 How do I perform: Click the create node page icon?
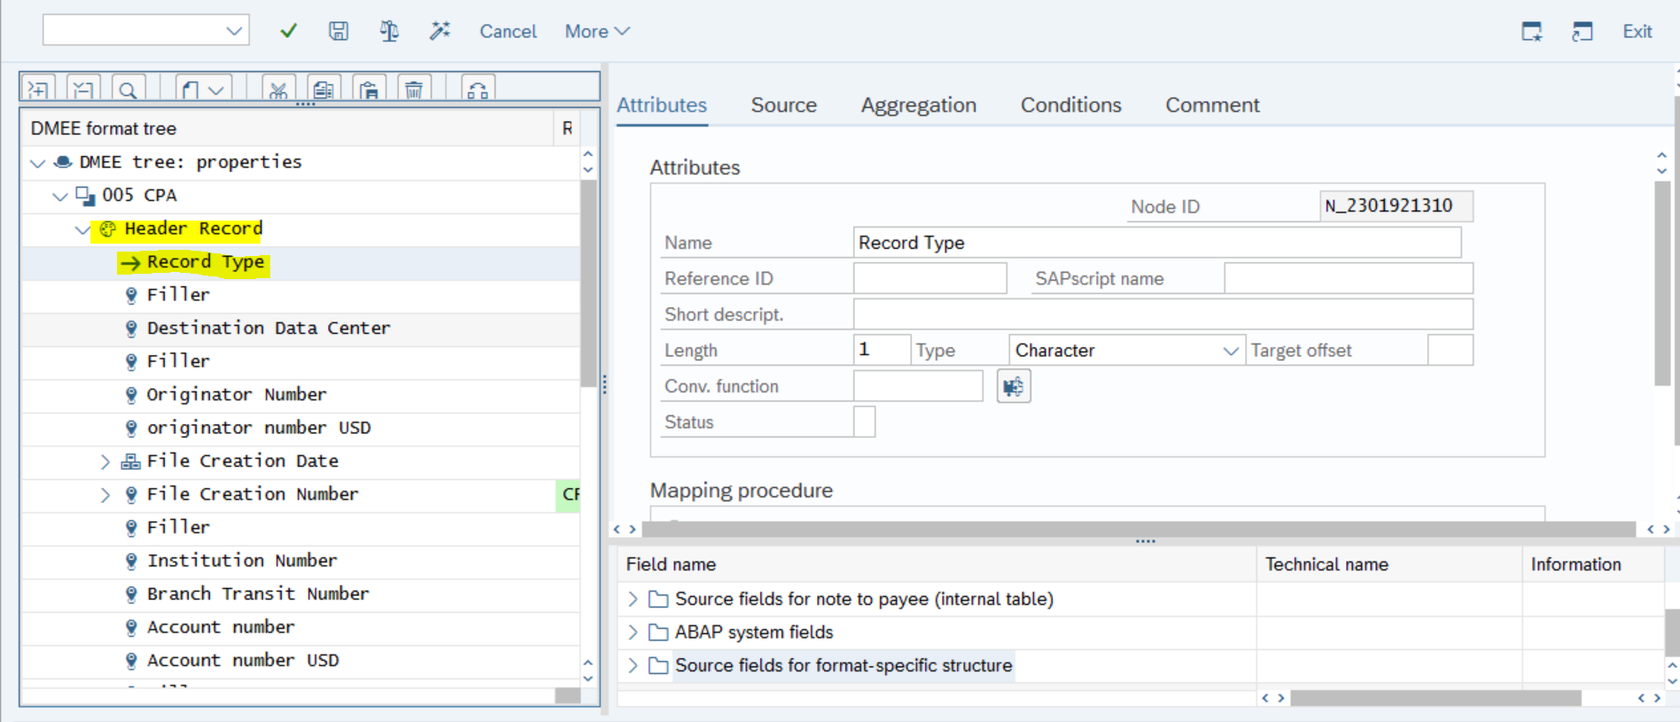(x=191, y=90)
